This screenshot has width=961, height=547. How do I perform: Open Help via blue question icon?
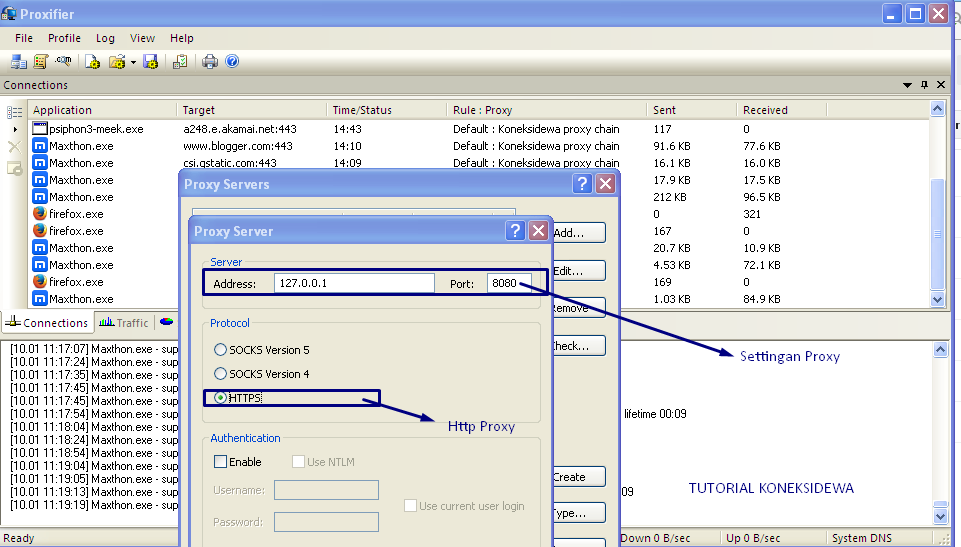click(232, 61)
